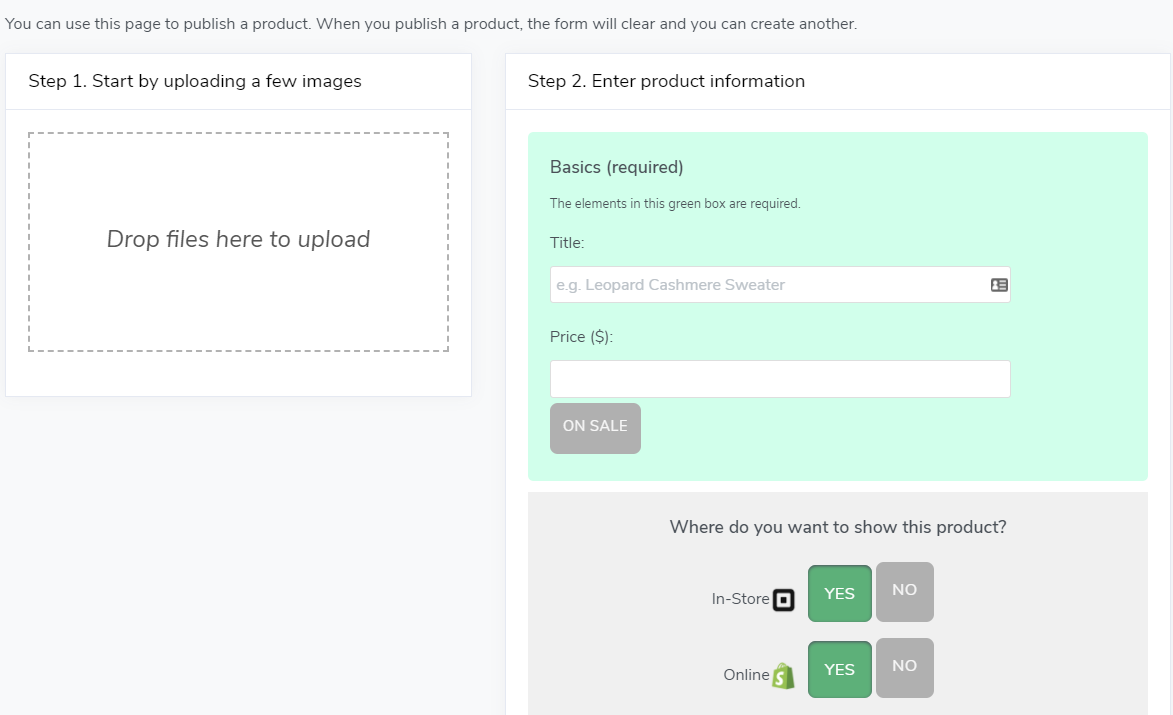Click the Title: field label
Image resolution: width=1173 pixels, height=715 pixels.
click(567, 243)
